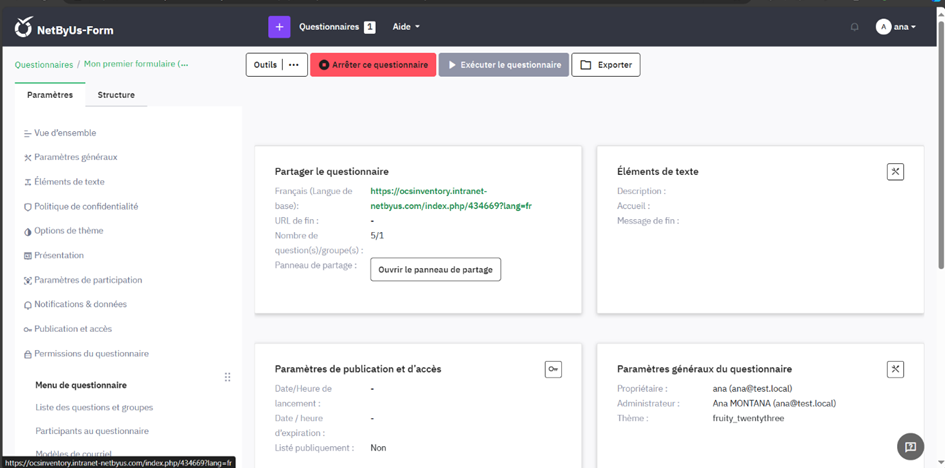Image resolution: width=945 pixels, height=468 pixels.
Task: Select Politique de confidentialité in sidebar
Action: [86, 206]
